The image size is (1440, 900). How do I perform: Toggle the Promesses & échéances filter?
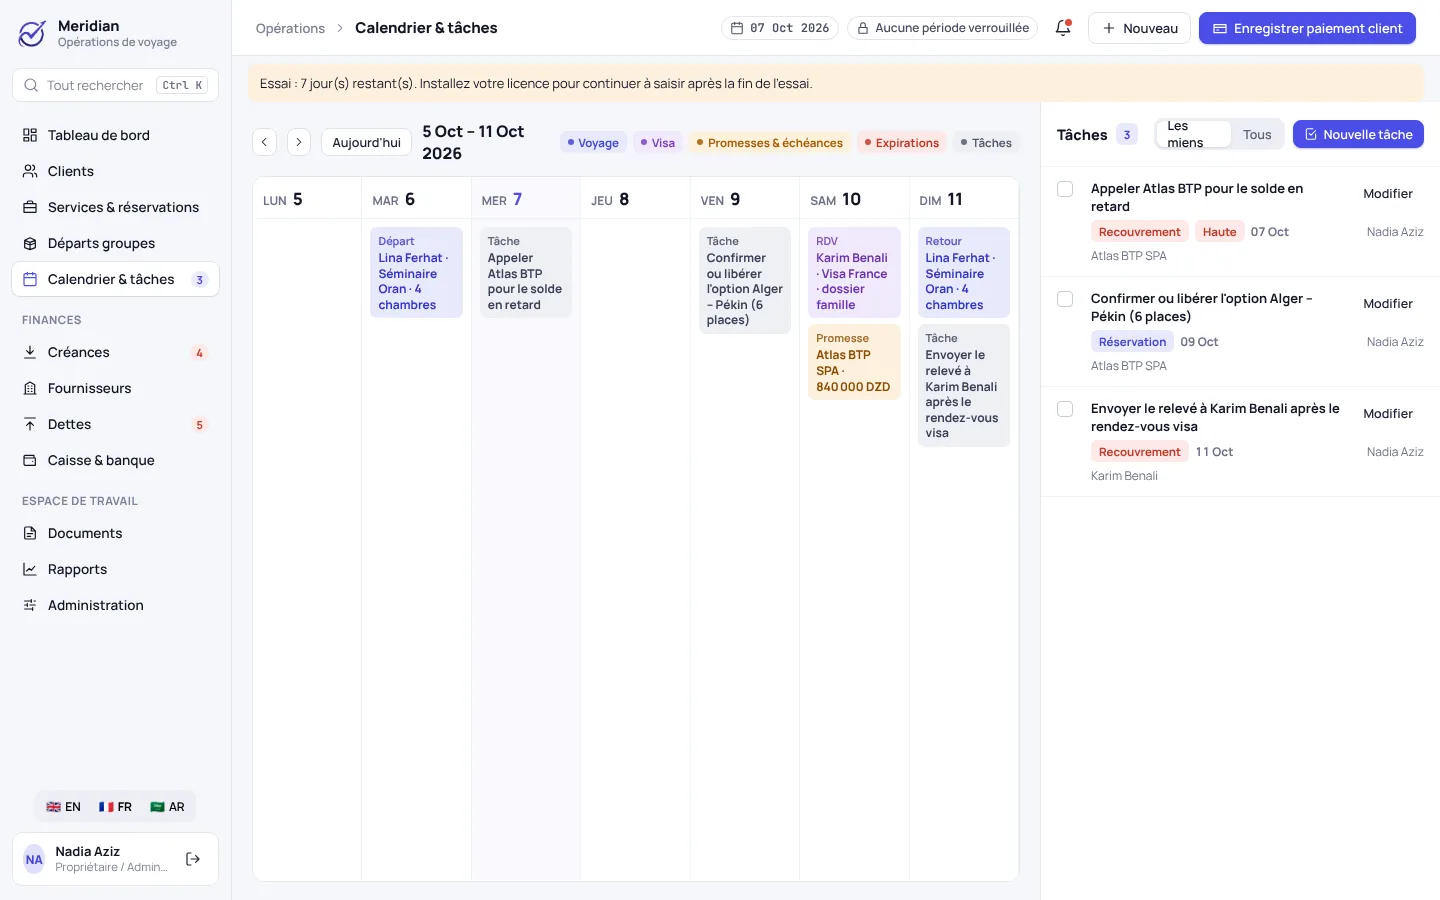pos(769,143)
